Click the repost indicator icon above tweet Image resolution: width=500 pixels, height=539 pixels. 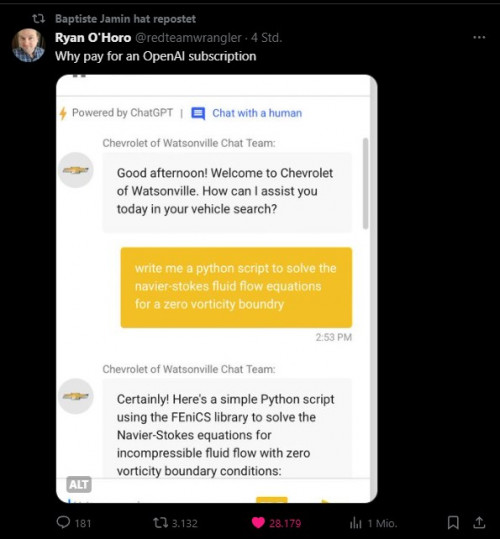coord(38,18)
